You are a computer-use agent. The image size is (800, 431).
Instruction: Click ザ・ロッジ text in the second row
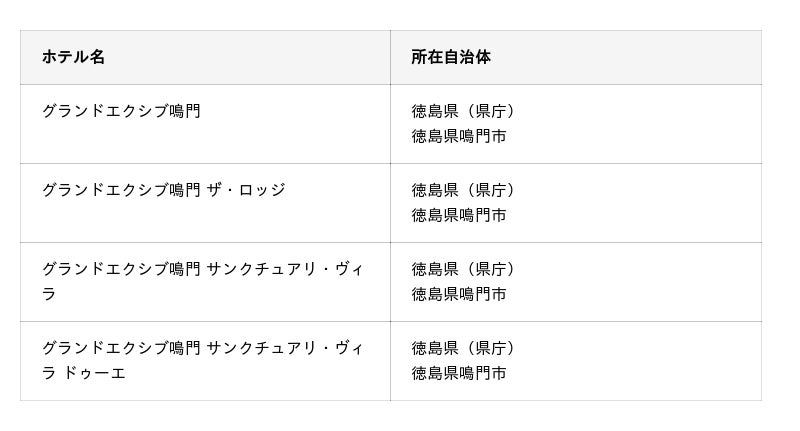[246, 190]
